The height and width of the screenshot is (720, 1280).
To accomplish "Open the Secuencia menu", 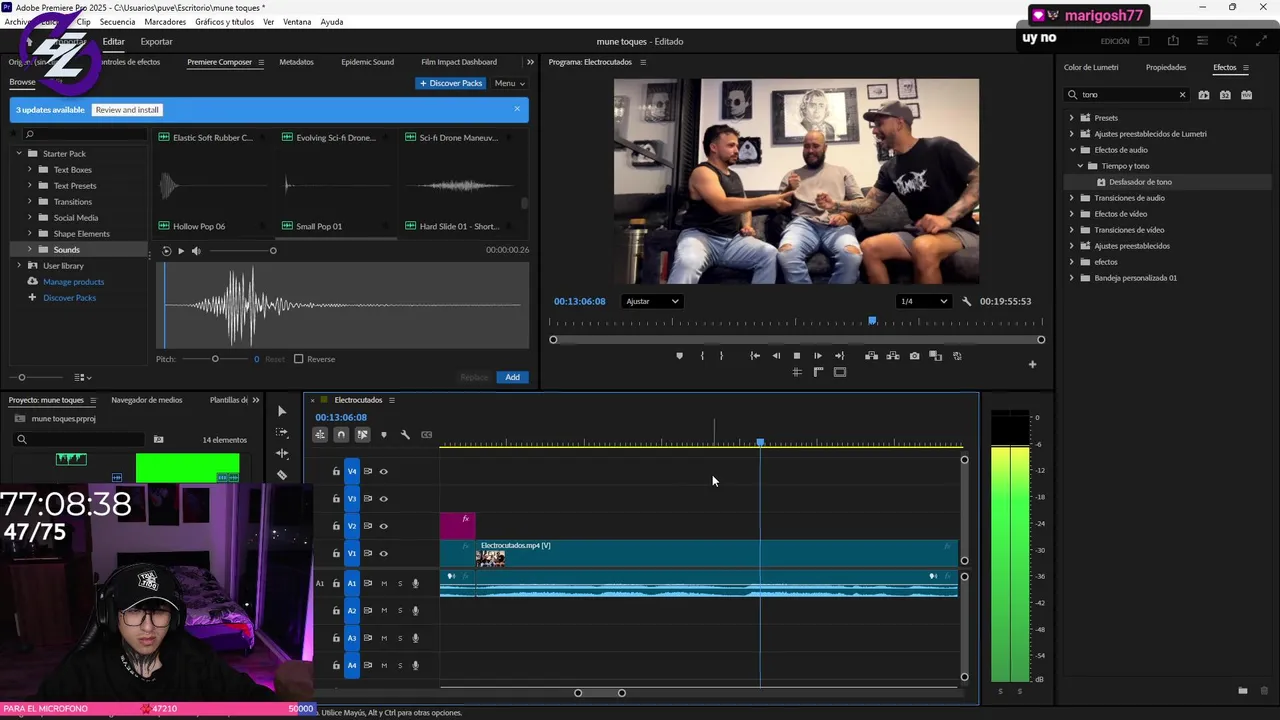I will click(117, 22).
